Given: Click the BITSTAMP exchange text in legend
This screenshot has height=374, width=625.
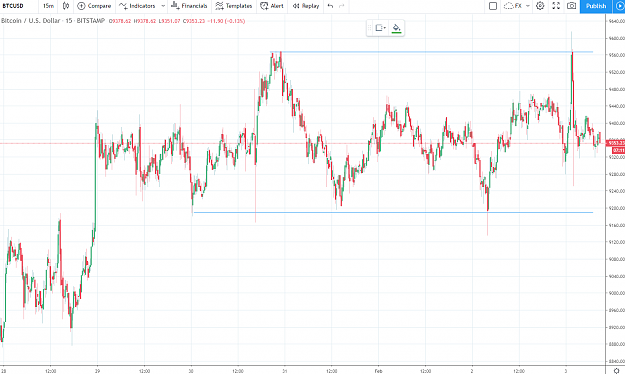Looking at the screenshot, I should coord(90,21).
